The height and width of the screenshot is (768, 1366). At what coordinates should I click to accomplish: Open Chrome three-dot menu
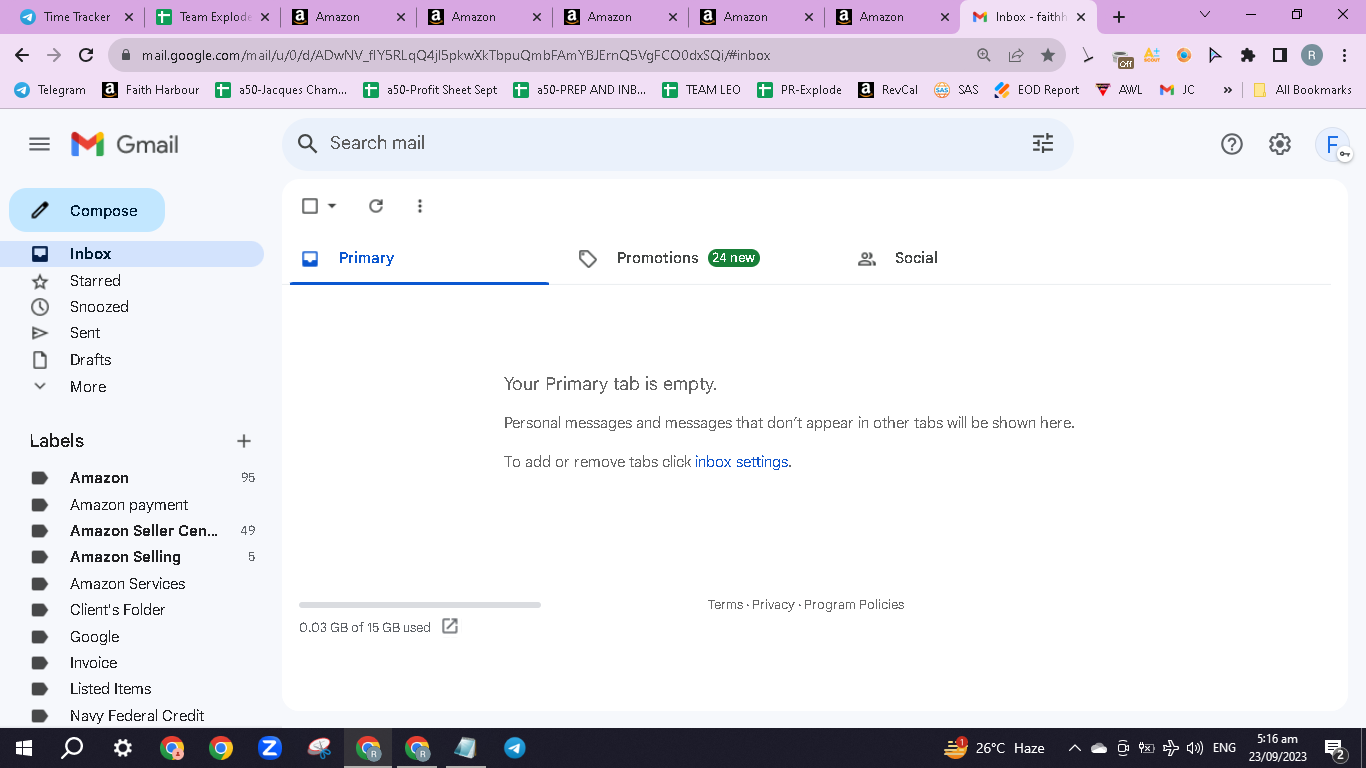pos(1344,55)
